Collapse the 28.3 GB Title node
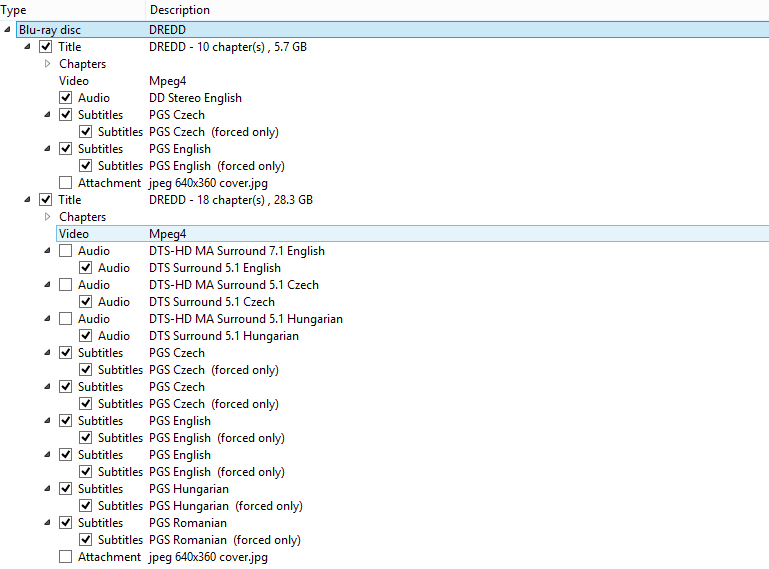 [27, 200]
